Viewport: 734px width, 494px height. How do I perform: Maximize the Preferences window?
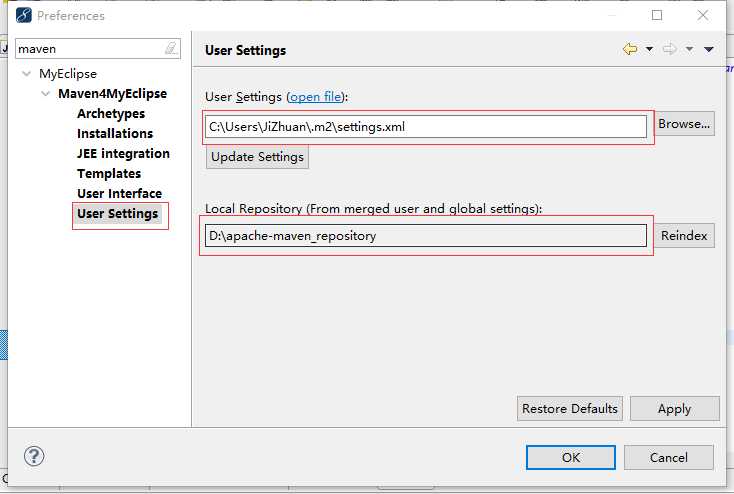[657, 15]
